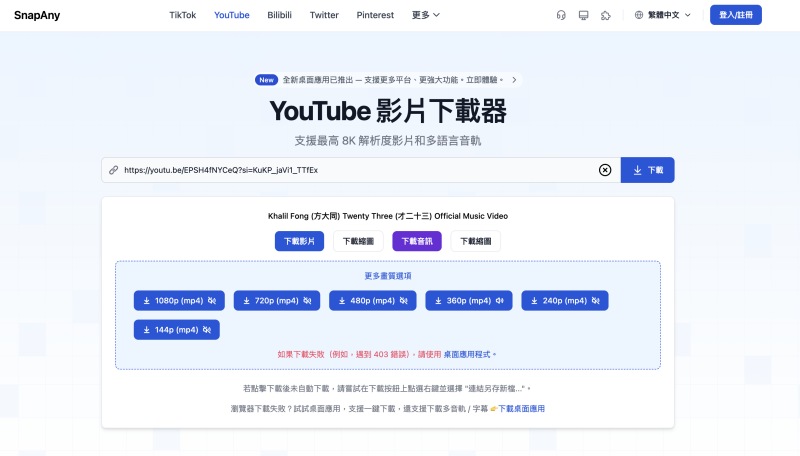The width and height of the screenshot is (800, 456).
Task: Clear the URL with the circled X icon
Action: click(x=605, y=170)
